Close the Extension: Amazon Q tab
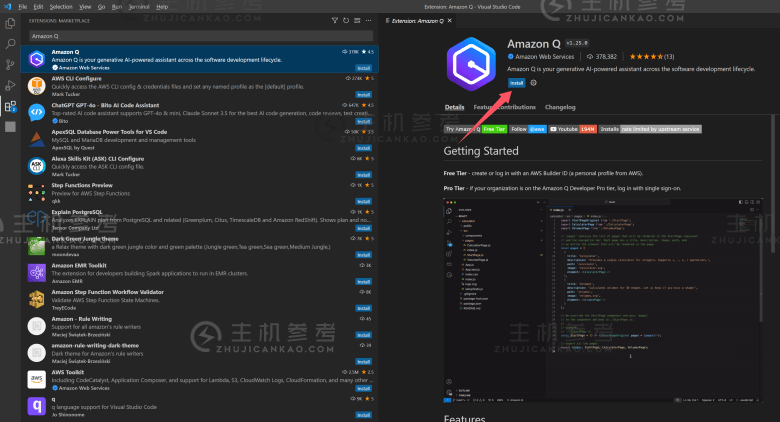The image size is (780, 422). (450, 21)
